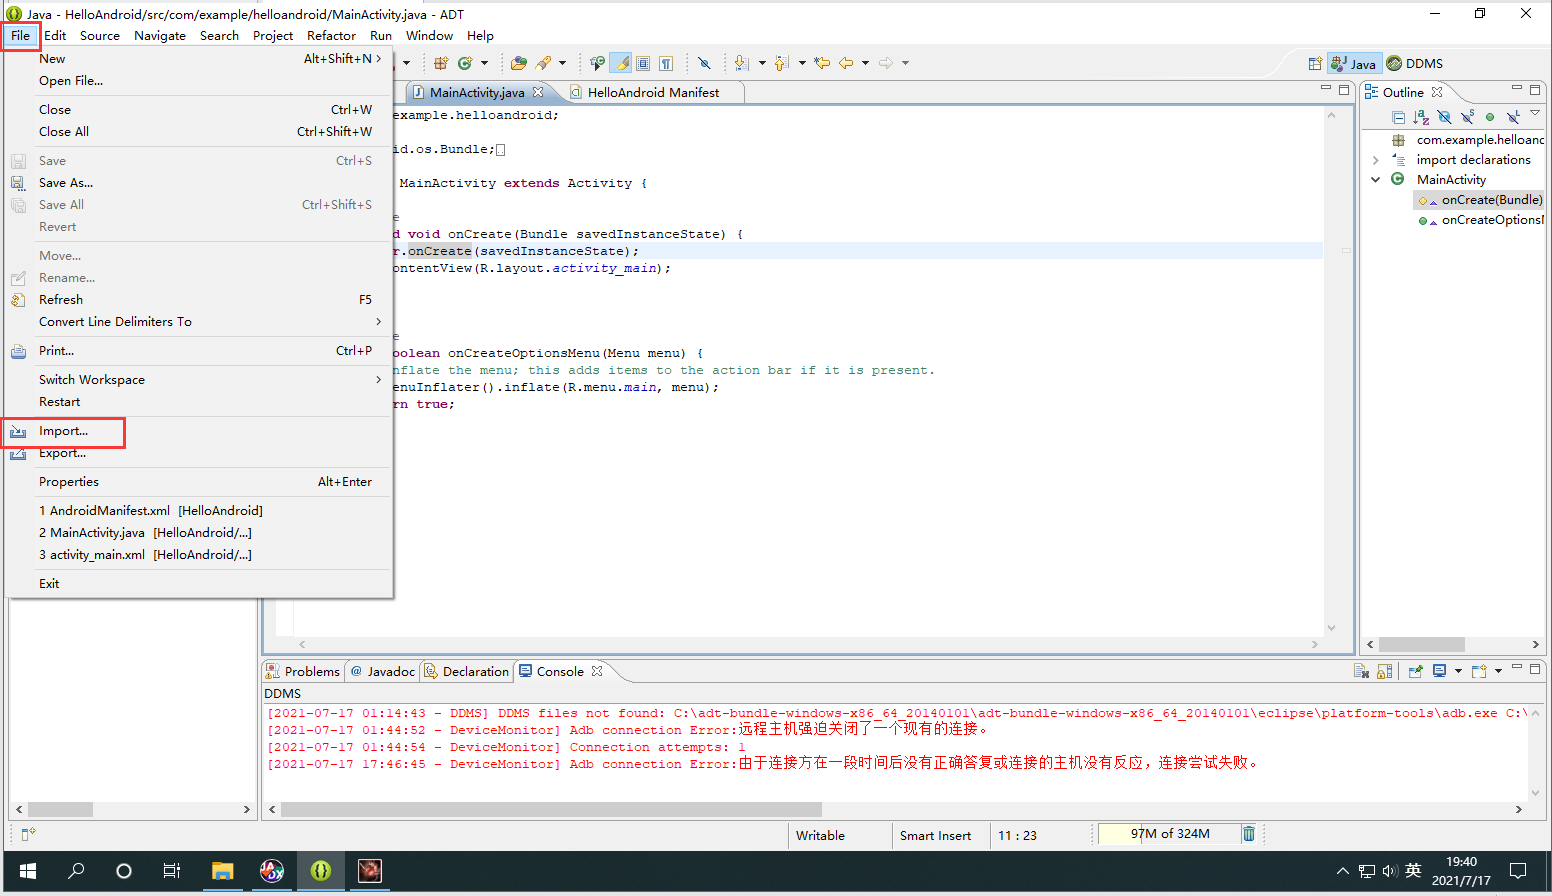Open File Explorer from taskbar
This screenshot has width=1552, height=896.
(x=222, y=871)
